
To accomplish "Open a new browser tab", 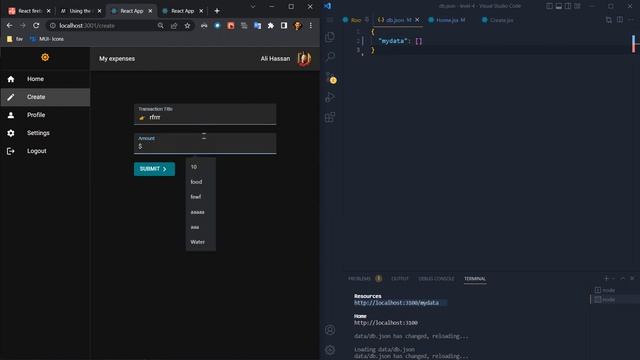I will click(x=217, y=11).
